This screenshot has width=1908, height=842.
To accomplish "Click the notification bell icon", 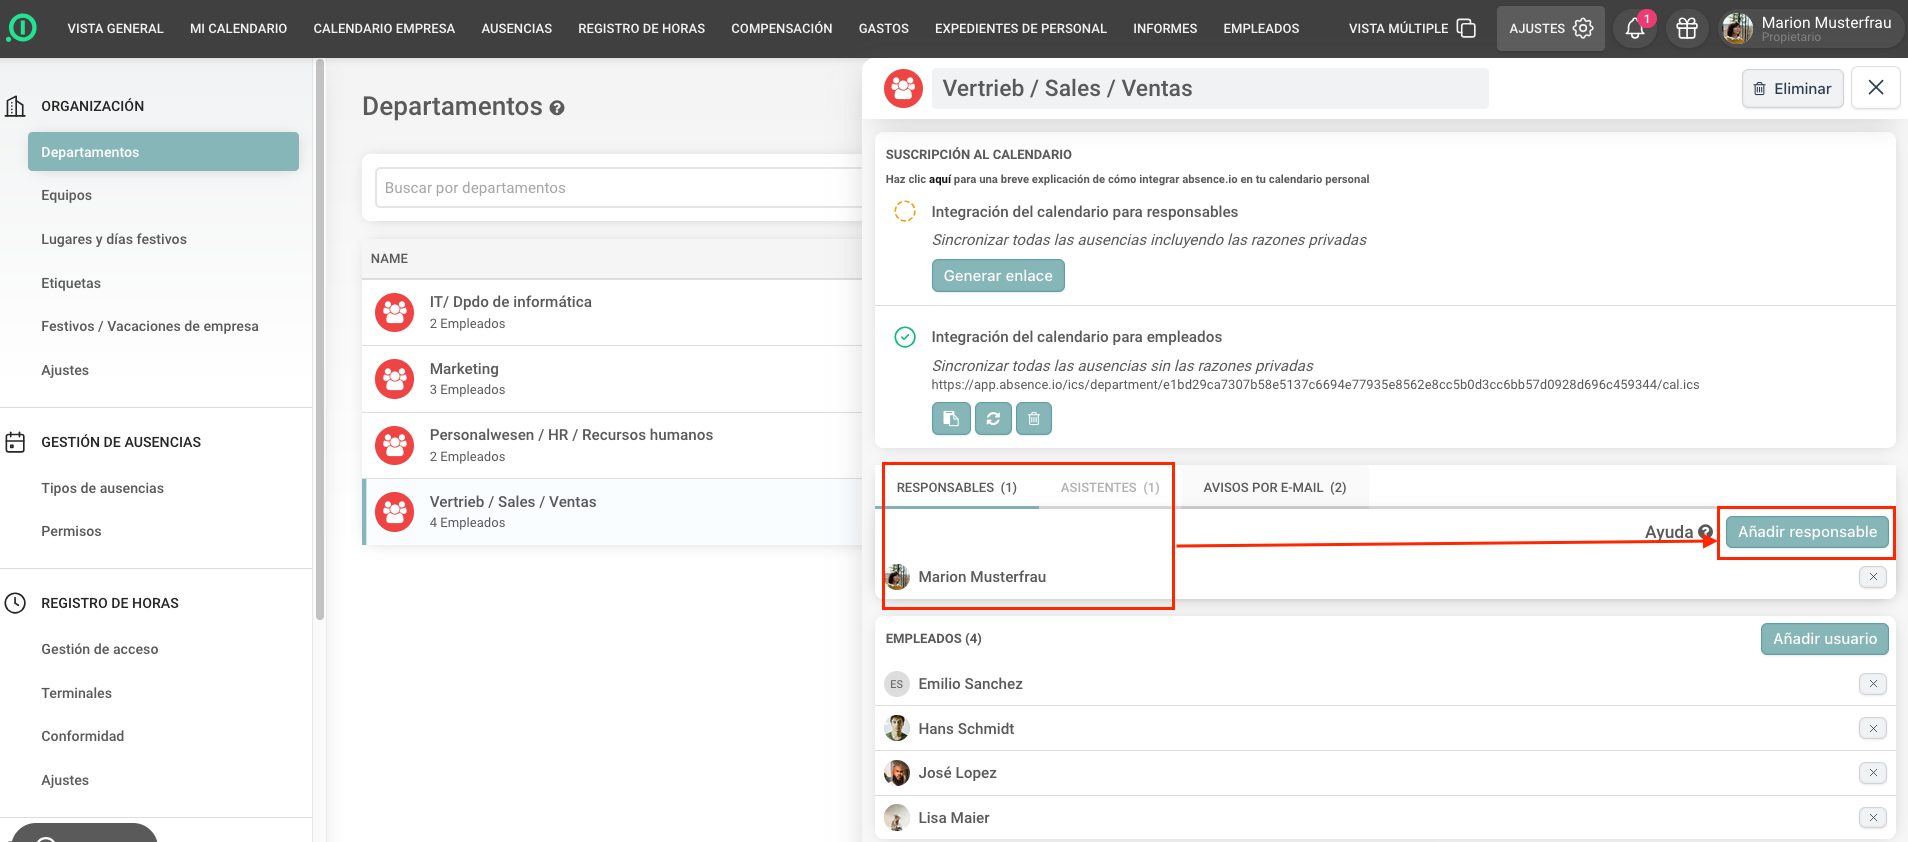I will (1635, 29).
